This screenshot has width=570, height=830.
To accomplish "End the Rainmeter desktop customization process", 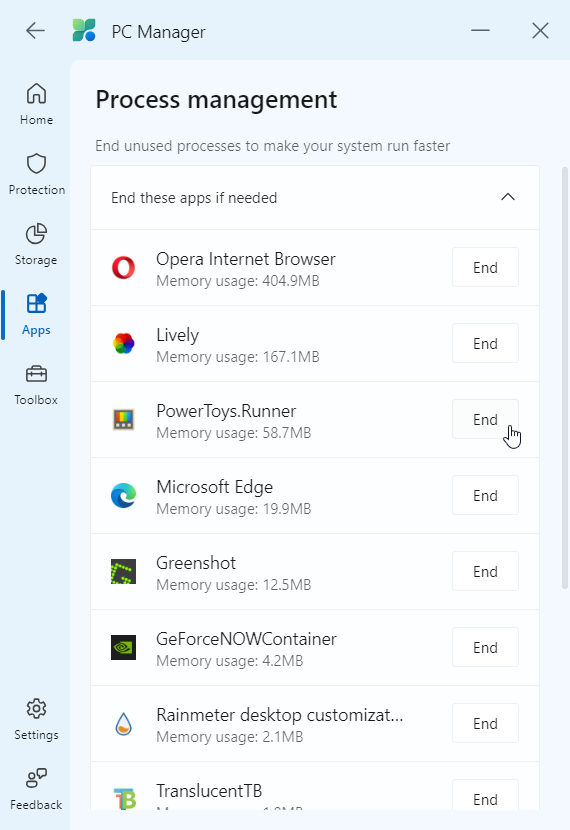I will [x=485, y=724].
